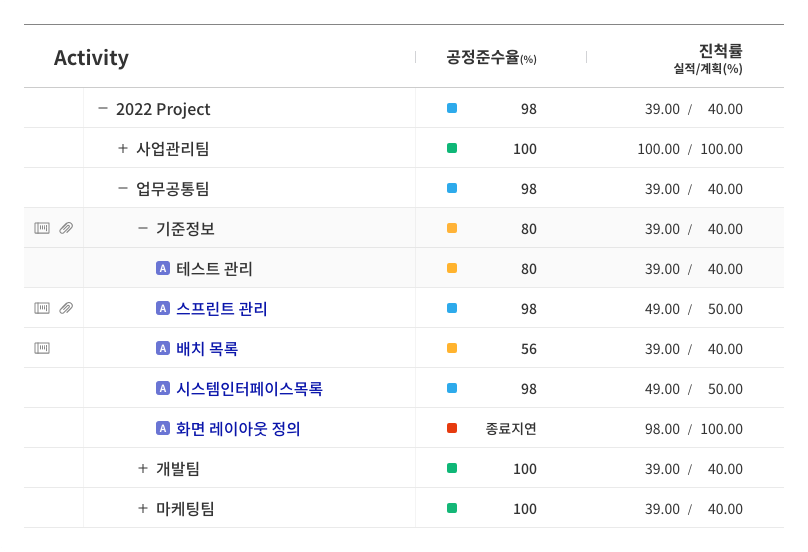The image size is (808, 552).
Task: Click the 종료지연 status text
Action: click(x=511, y=429)
